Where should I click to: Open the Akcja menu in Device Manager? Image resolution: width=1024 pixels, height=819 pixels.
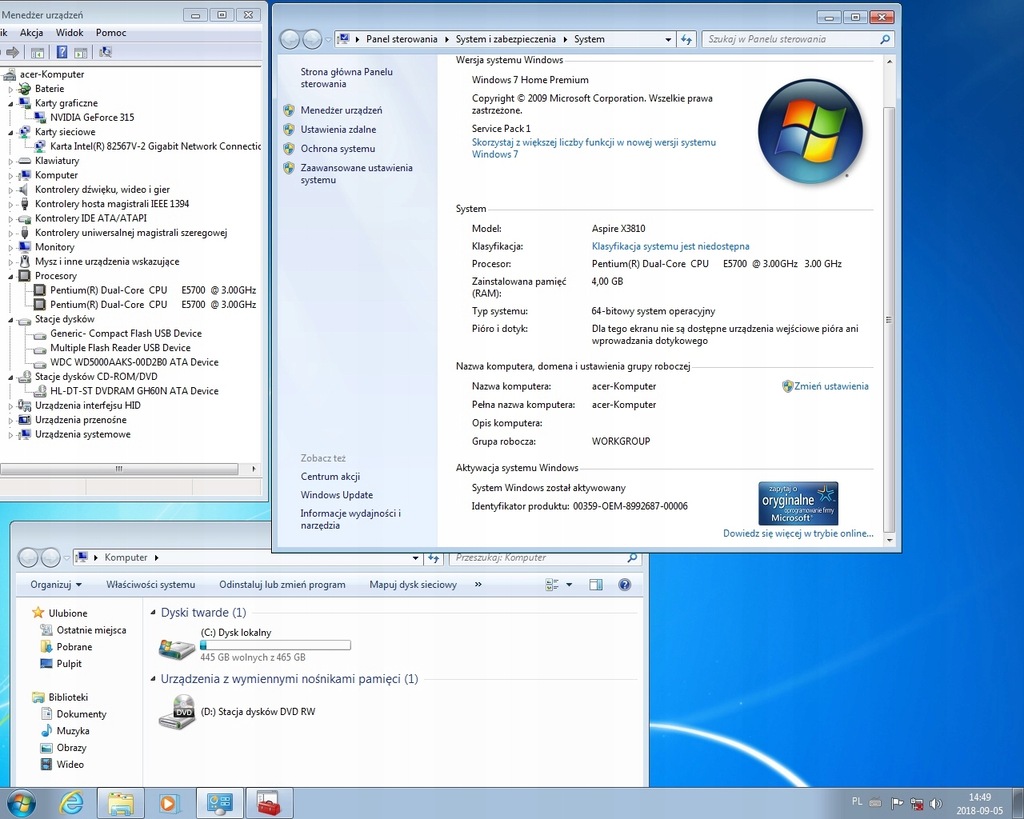point(31,33)
